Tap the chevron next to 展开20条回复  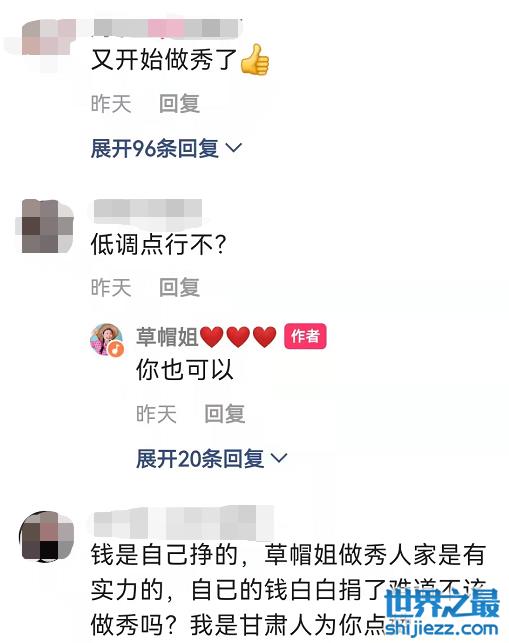point(279,458)
